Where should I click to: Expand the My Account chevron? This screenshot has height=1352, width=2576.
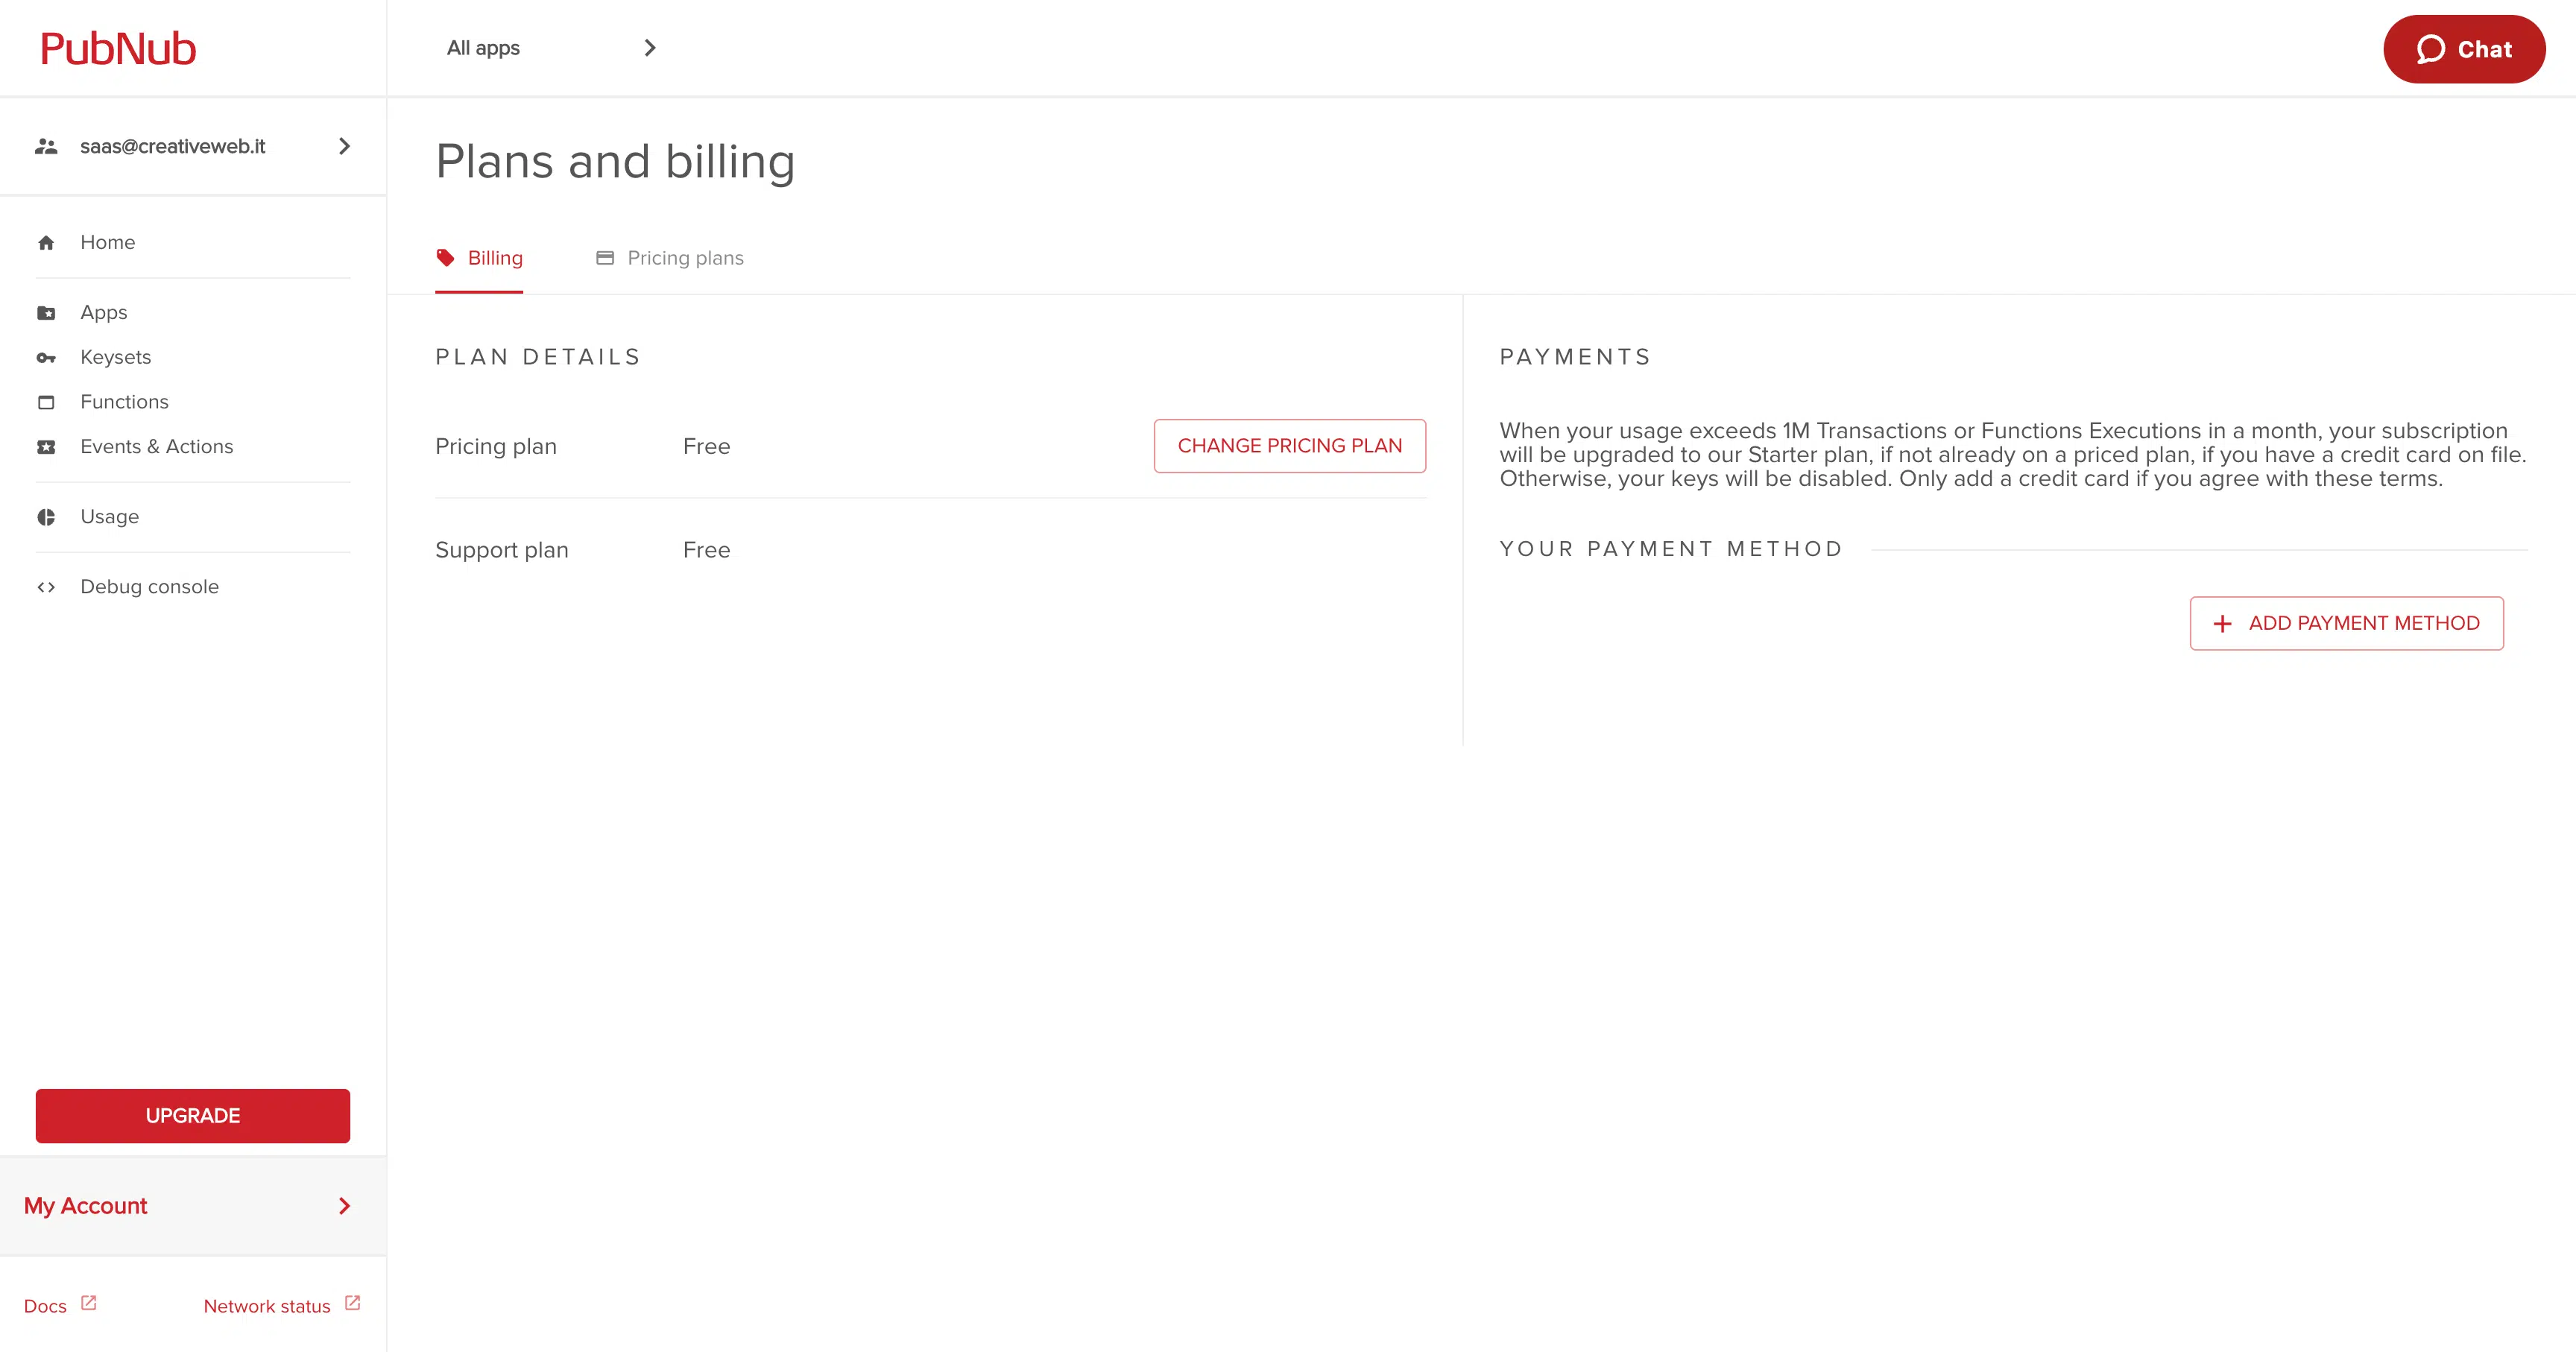tap(344, 1206)
